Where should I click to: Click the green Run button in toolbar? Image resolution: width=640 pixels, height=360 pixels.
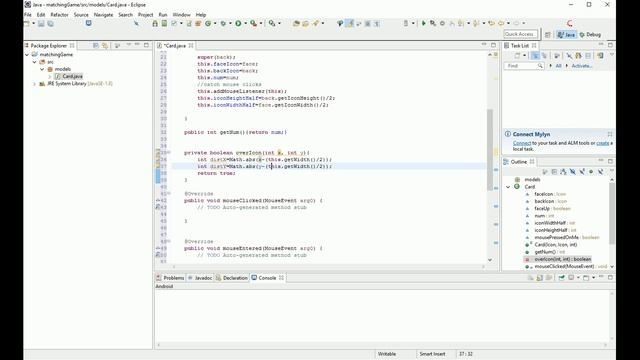click(238, 24)
